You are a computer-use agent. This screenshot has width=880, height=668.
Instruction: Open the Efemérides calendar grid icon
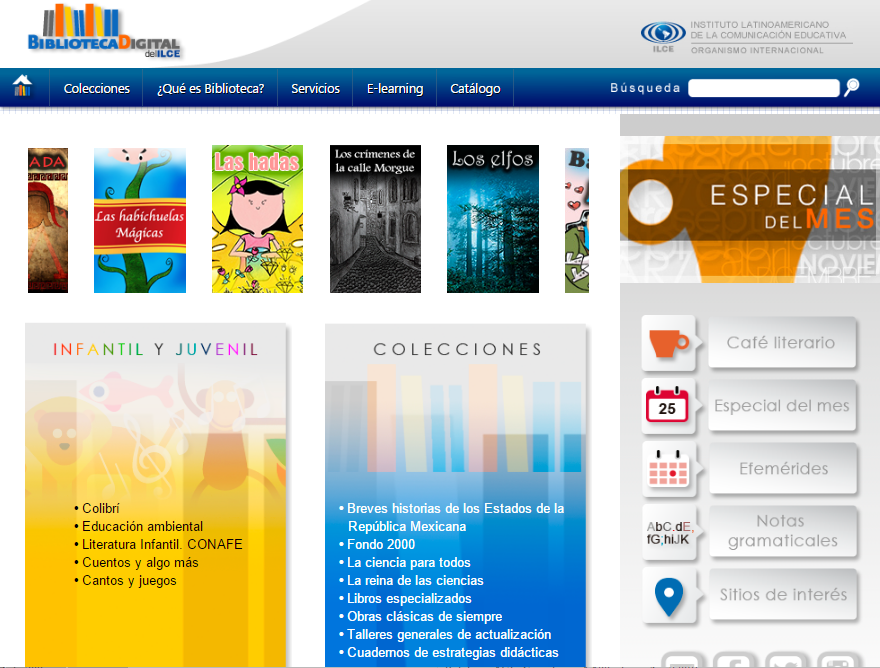coord(669,469)
